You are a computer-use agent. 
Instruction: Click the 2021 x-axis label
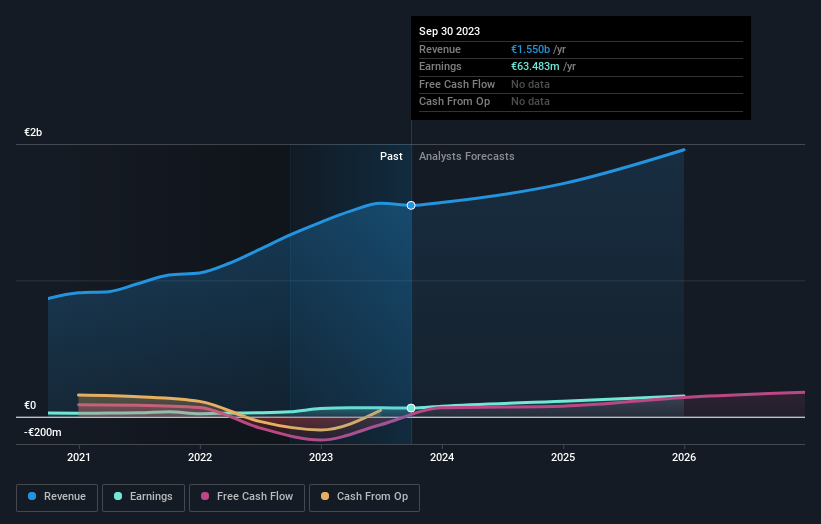pos(79,458)
